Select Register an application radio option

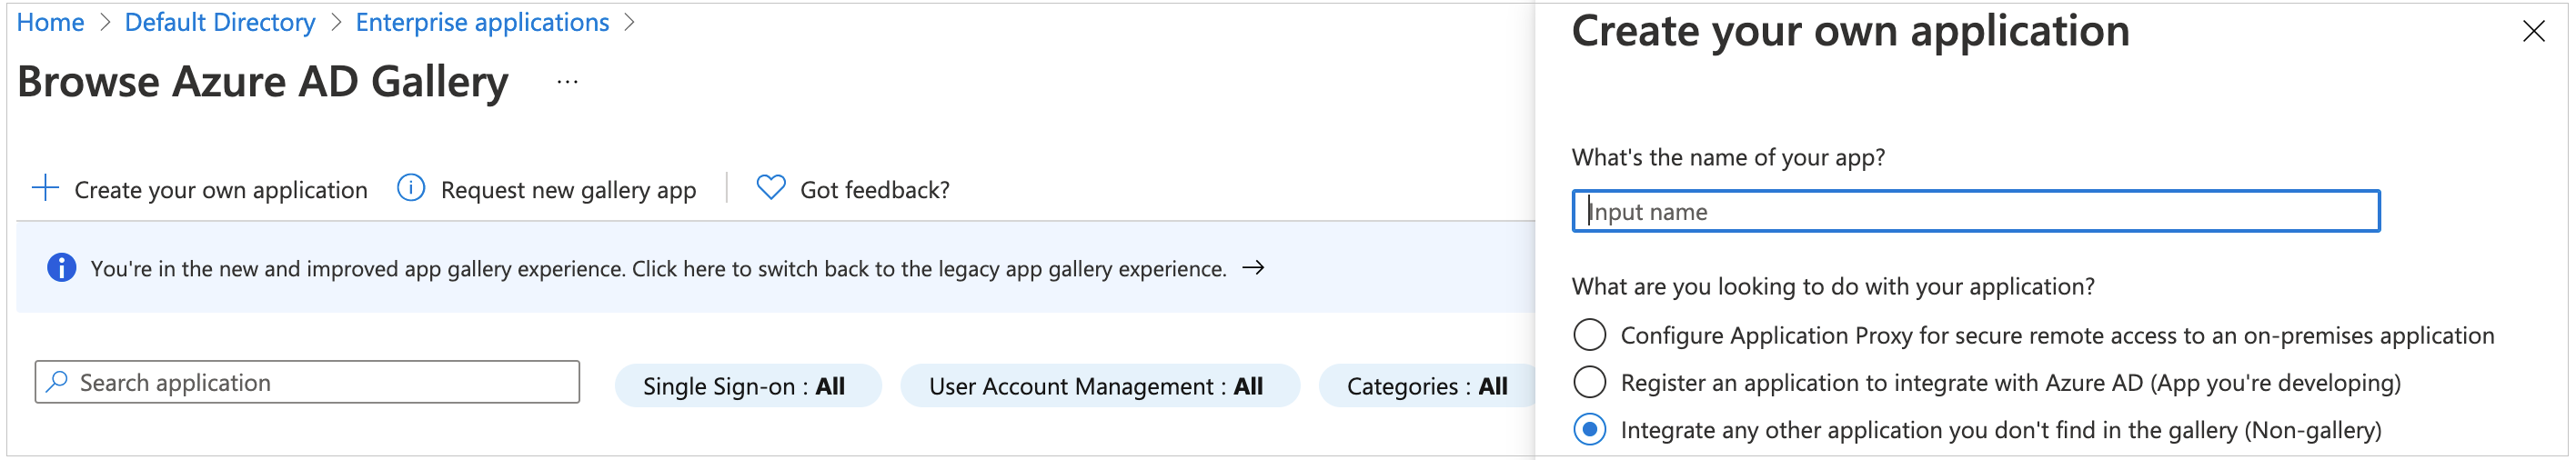click(1589, 382)
